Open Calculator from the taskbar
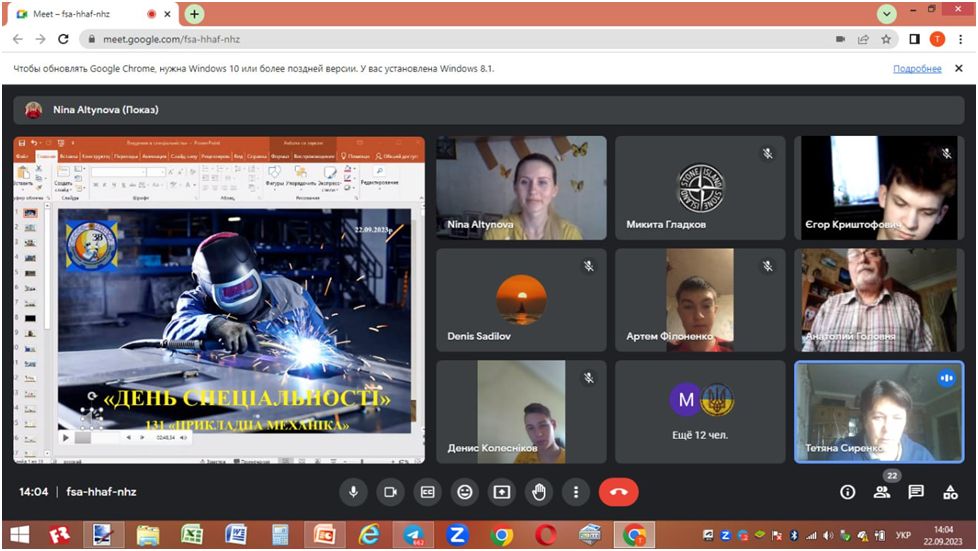Image resolution: width=978 pixels, height=551 pixels. tap(280, 535)
